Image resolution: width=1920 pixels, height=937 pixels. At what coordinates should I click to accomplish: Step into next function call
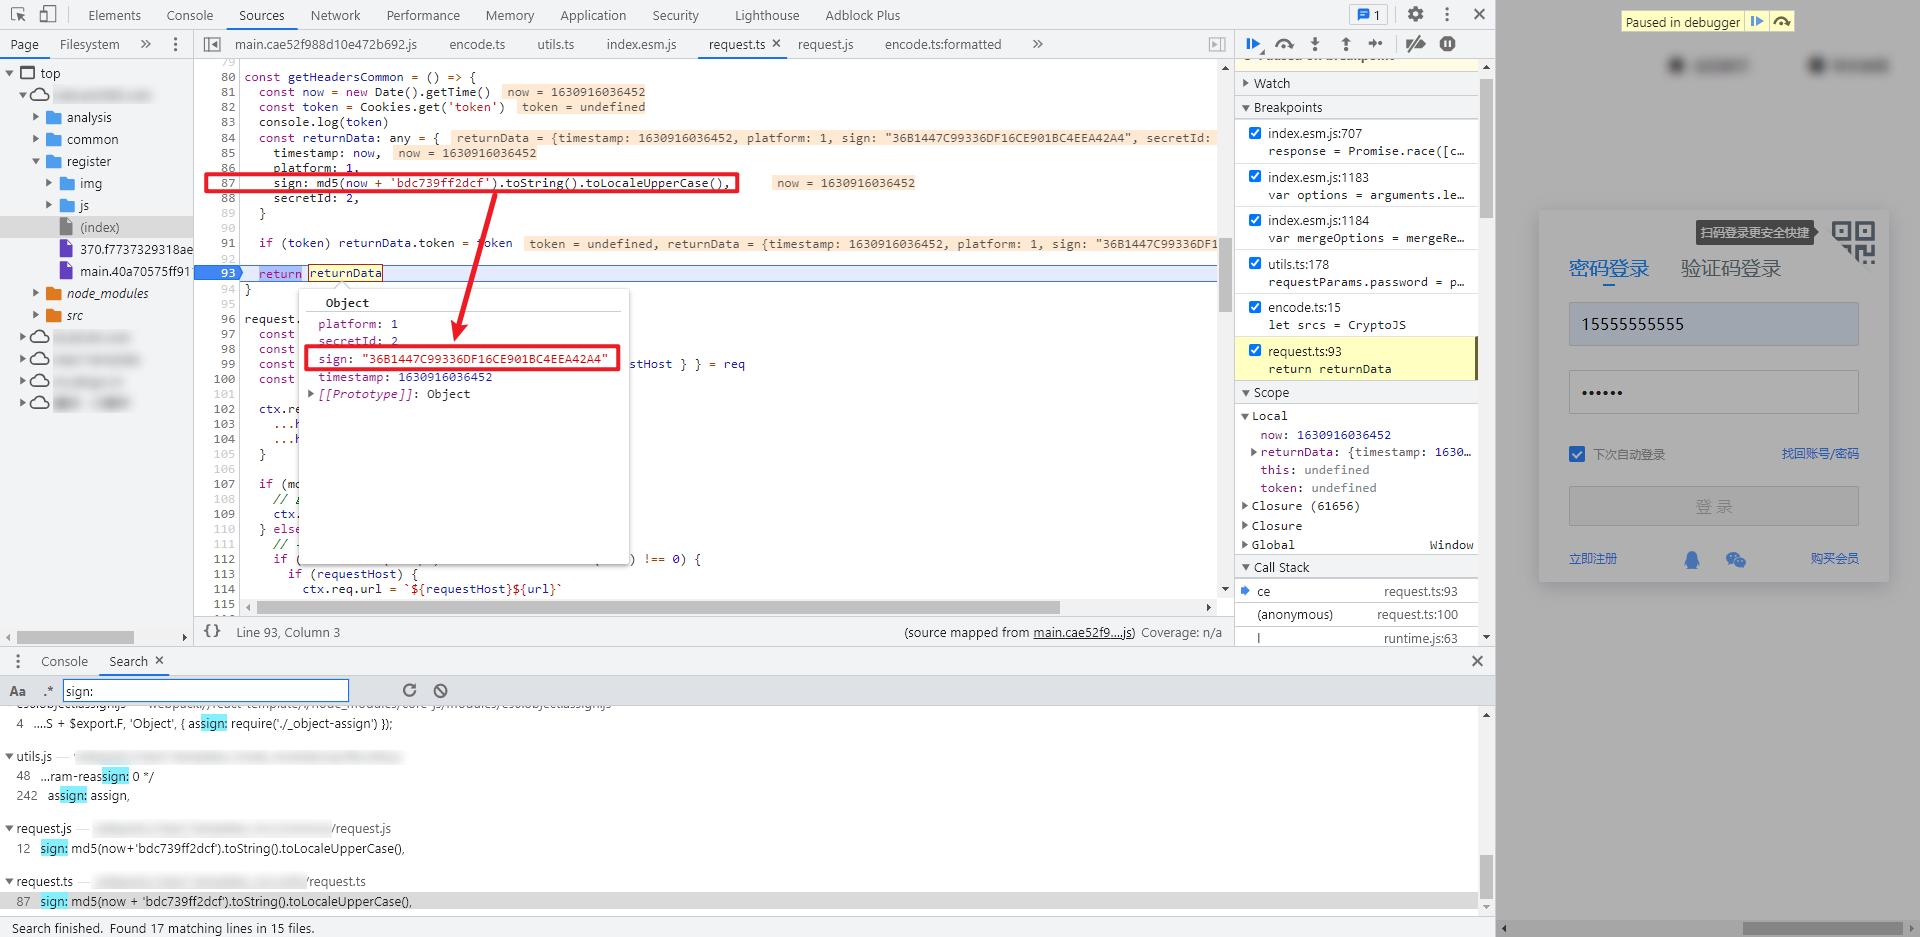click(1315, 44)
